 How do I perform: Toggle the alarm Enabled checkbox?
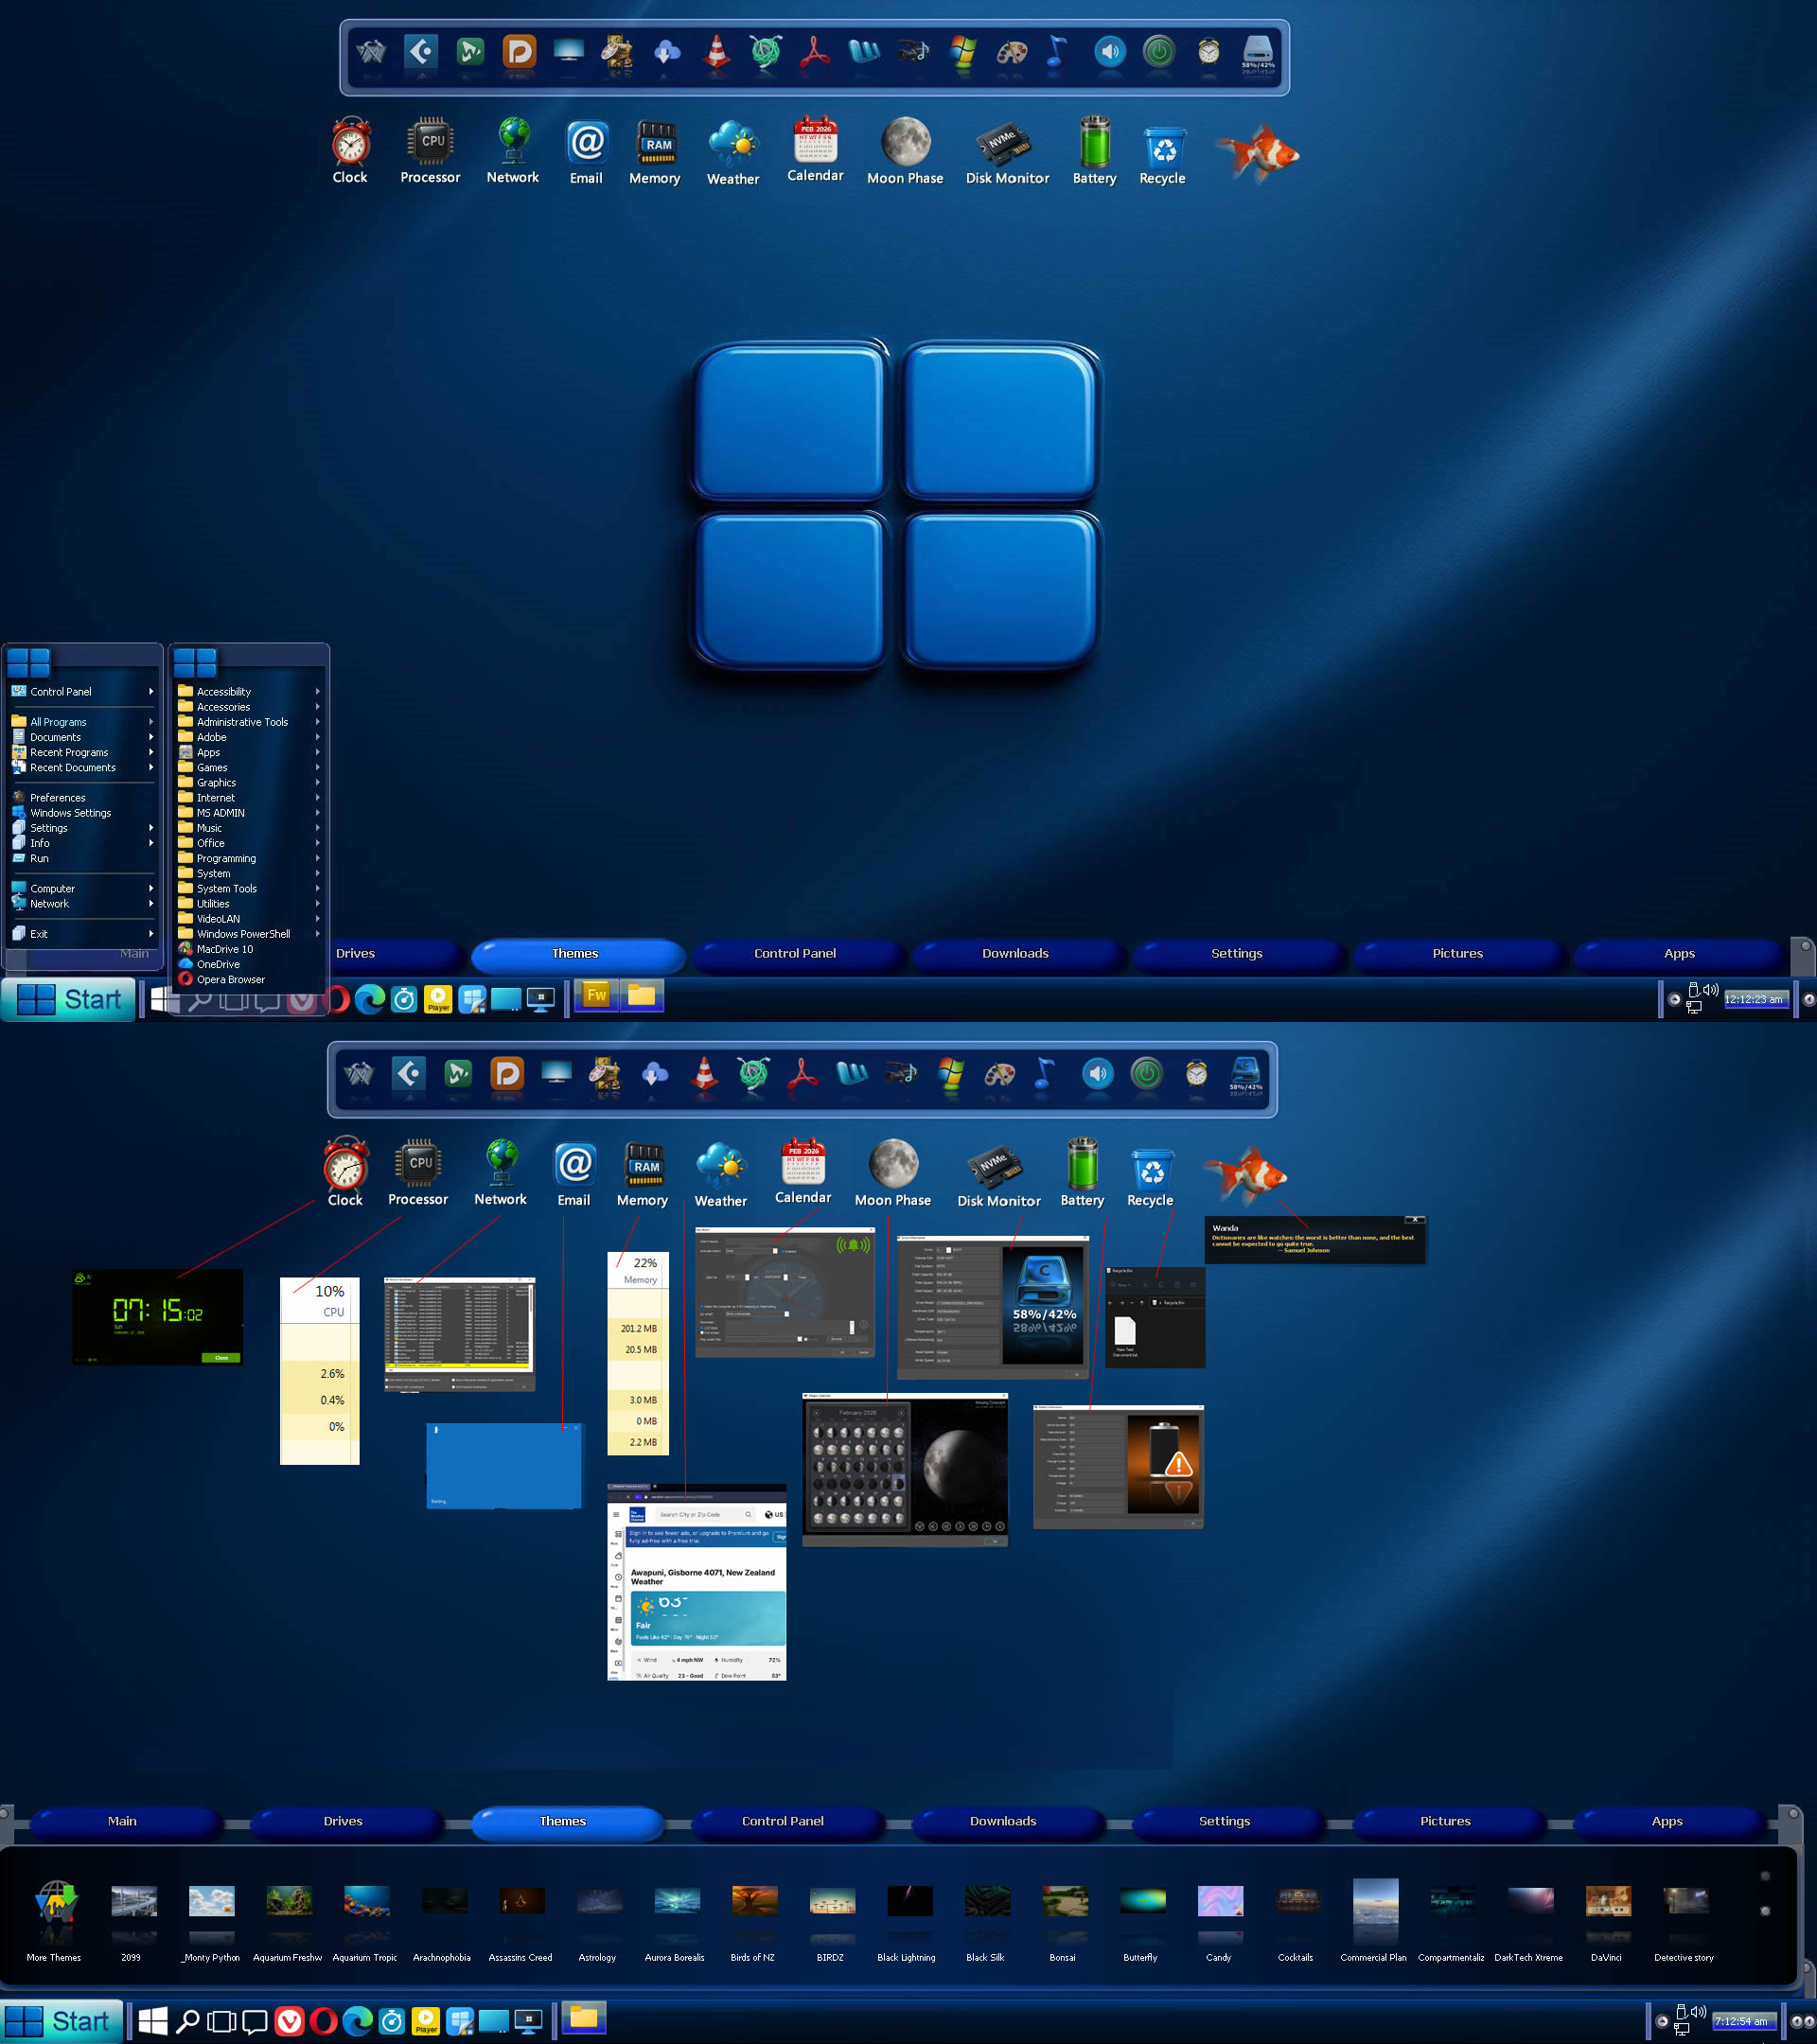tap(783, 1252)
